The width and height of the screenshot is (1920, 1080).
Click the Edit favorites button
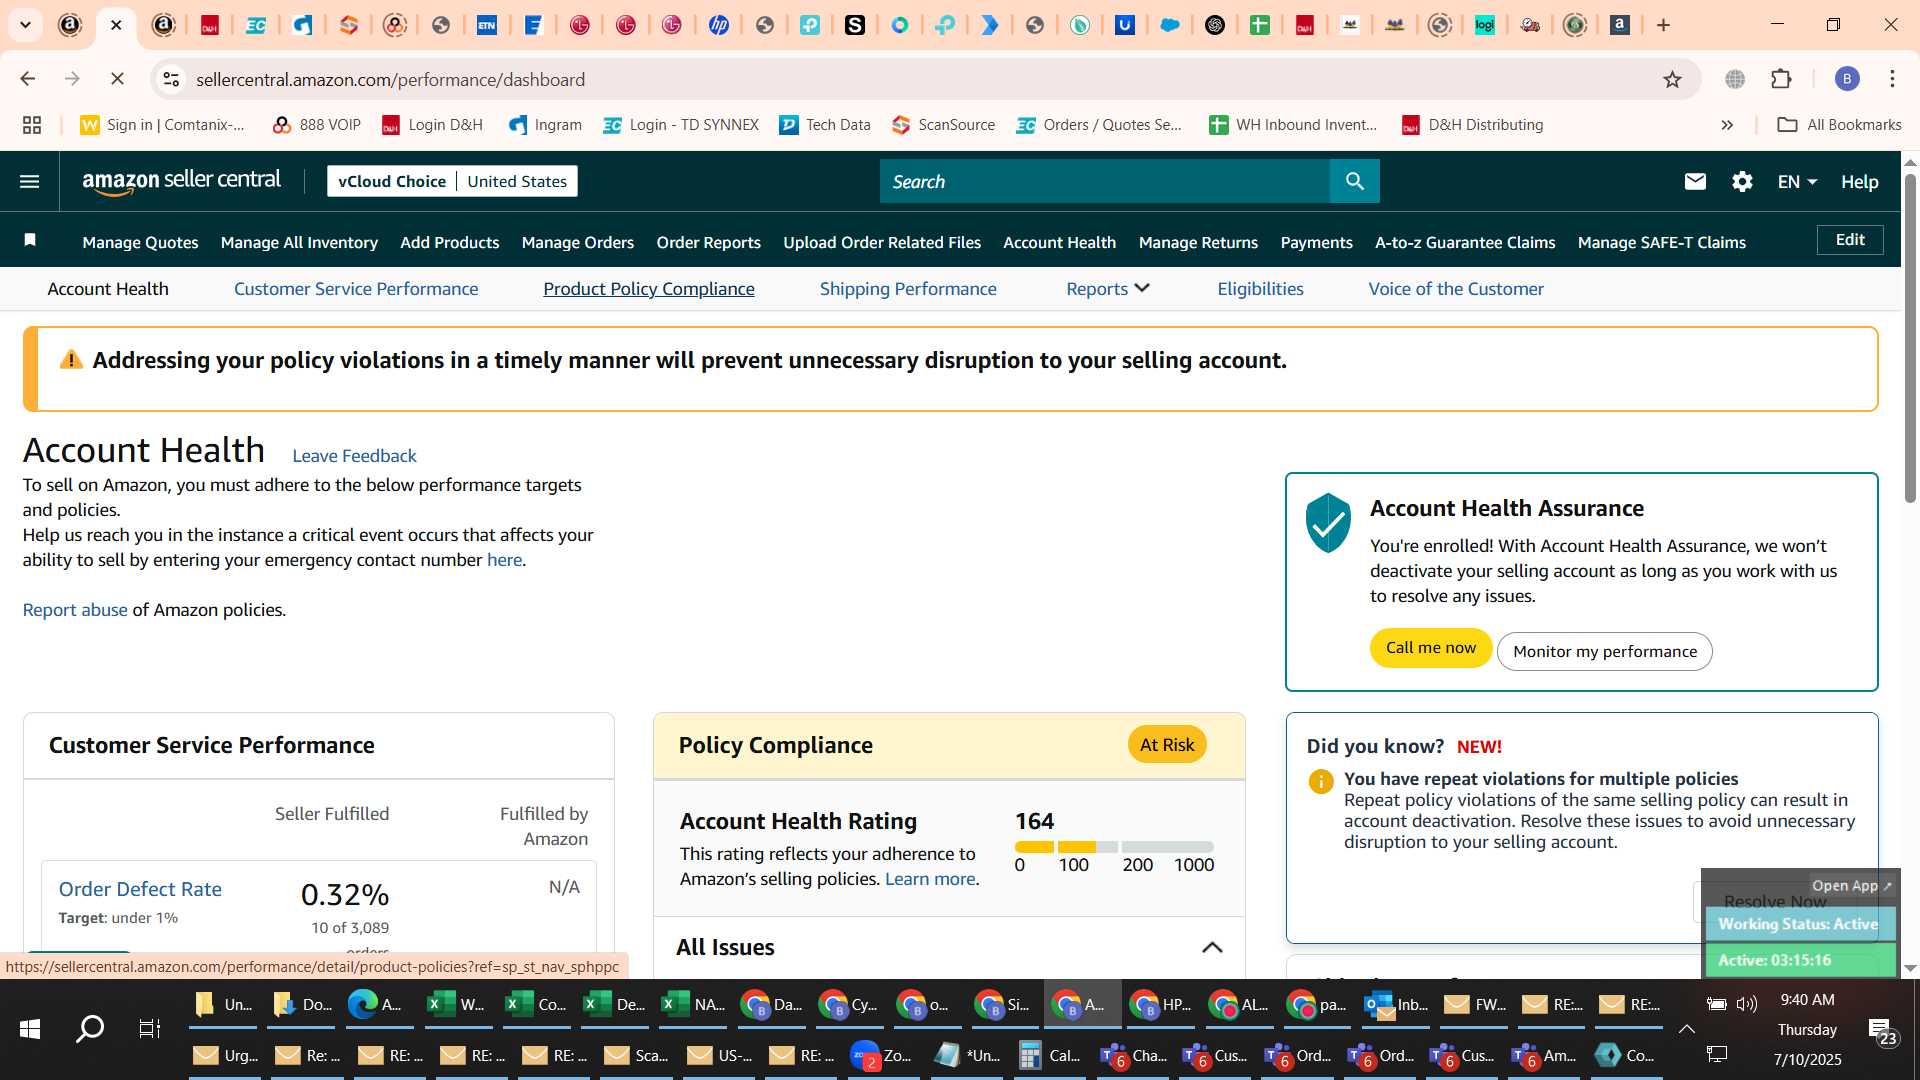pos(1850,240)
